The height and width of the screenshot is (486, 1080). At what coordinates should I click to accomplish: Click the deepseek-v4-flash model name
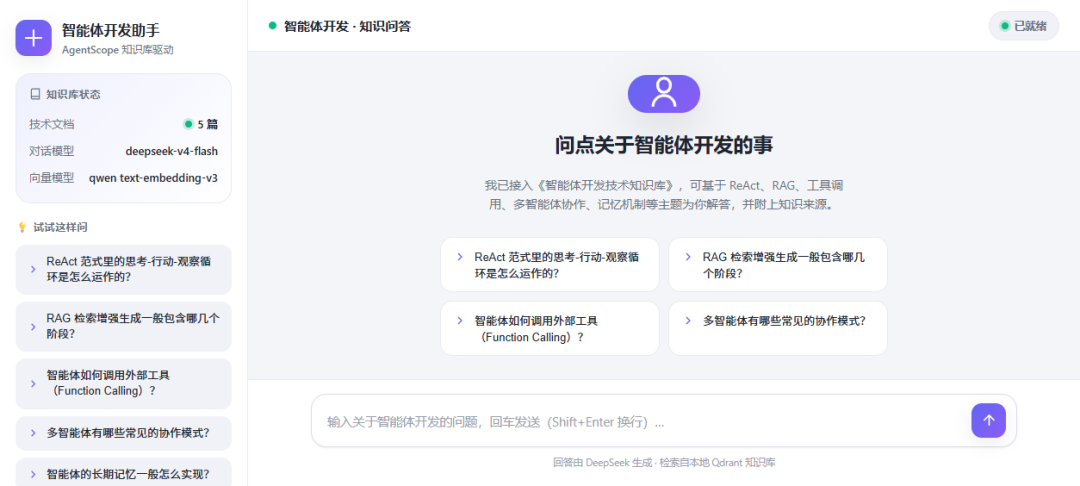pos(172,151)
